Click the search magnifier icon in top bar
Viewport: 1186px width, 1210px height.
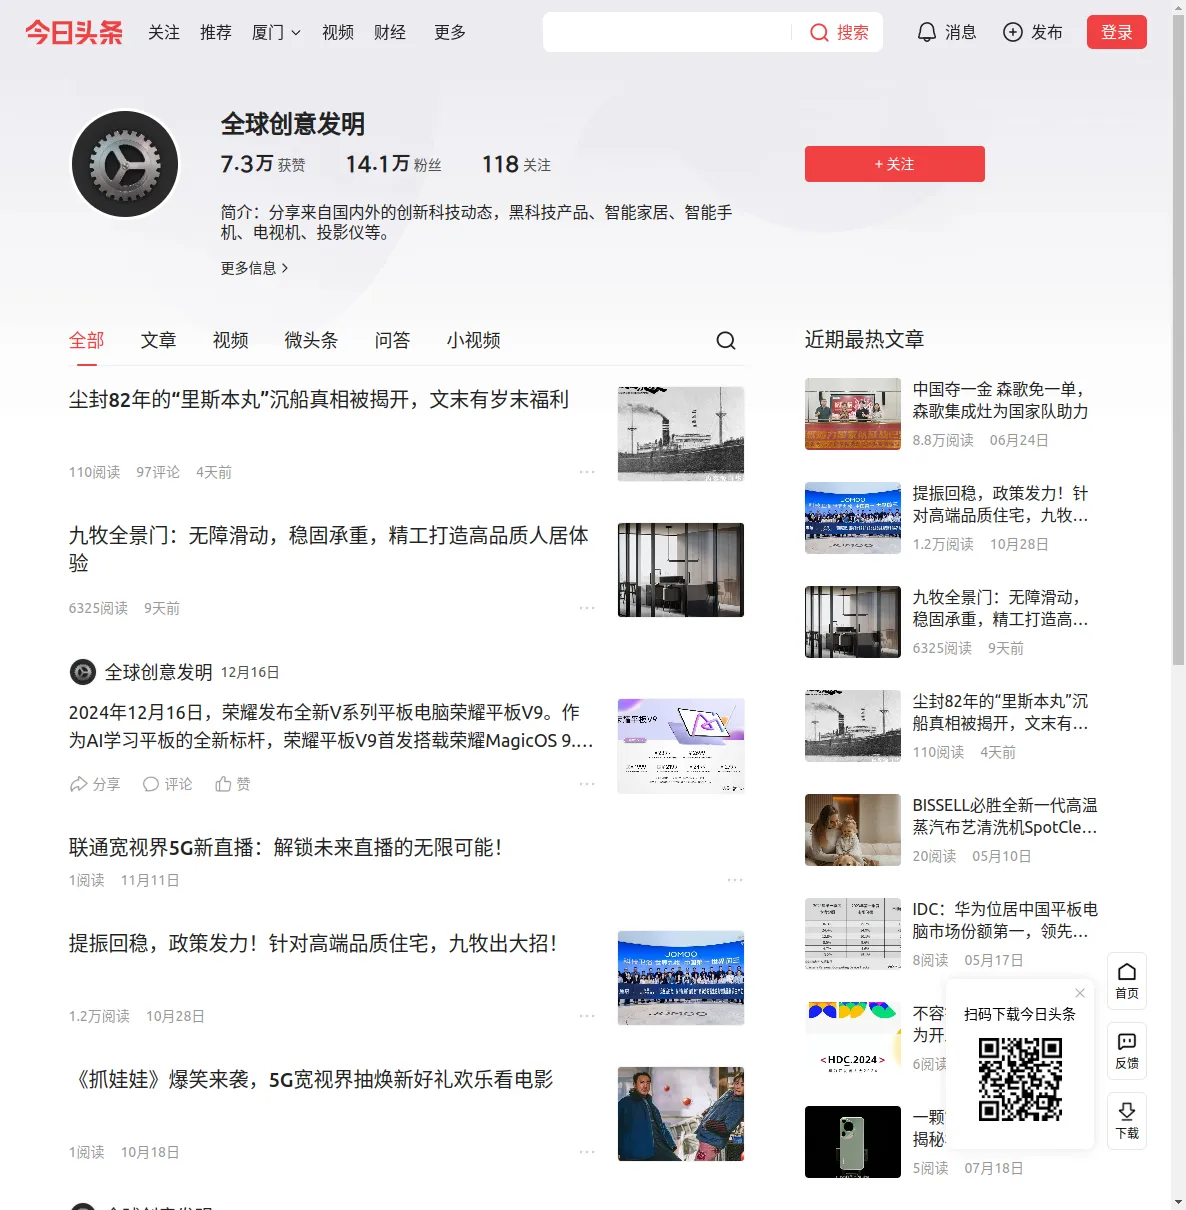click(819, 33)
